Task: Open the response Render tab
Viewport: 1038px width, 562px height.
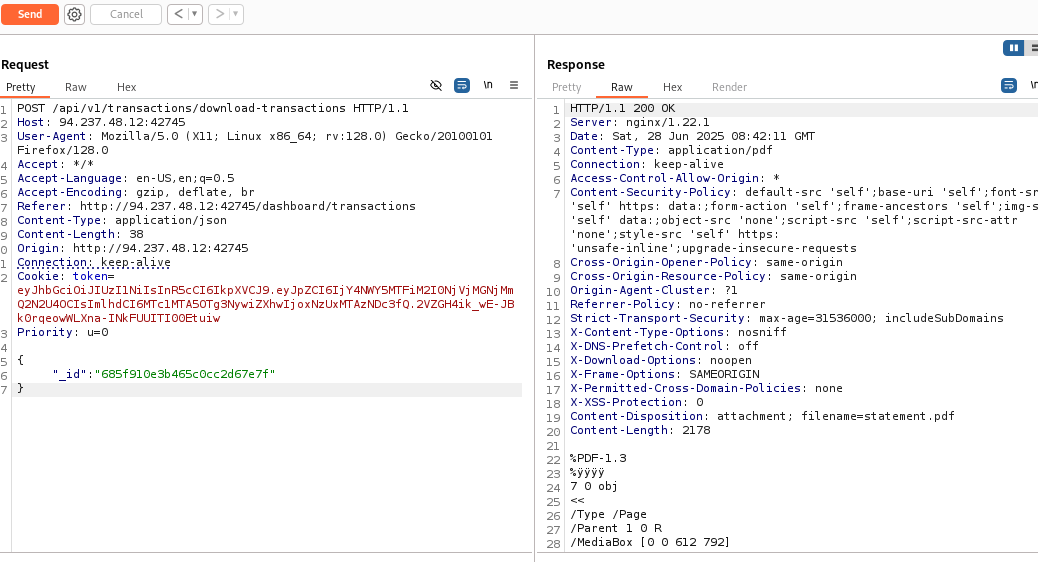Action: 729,87
